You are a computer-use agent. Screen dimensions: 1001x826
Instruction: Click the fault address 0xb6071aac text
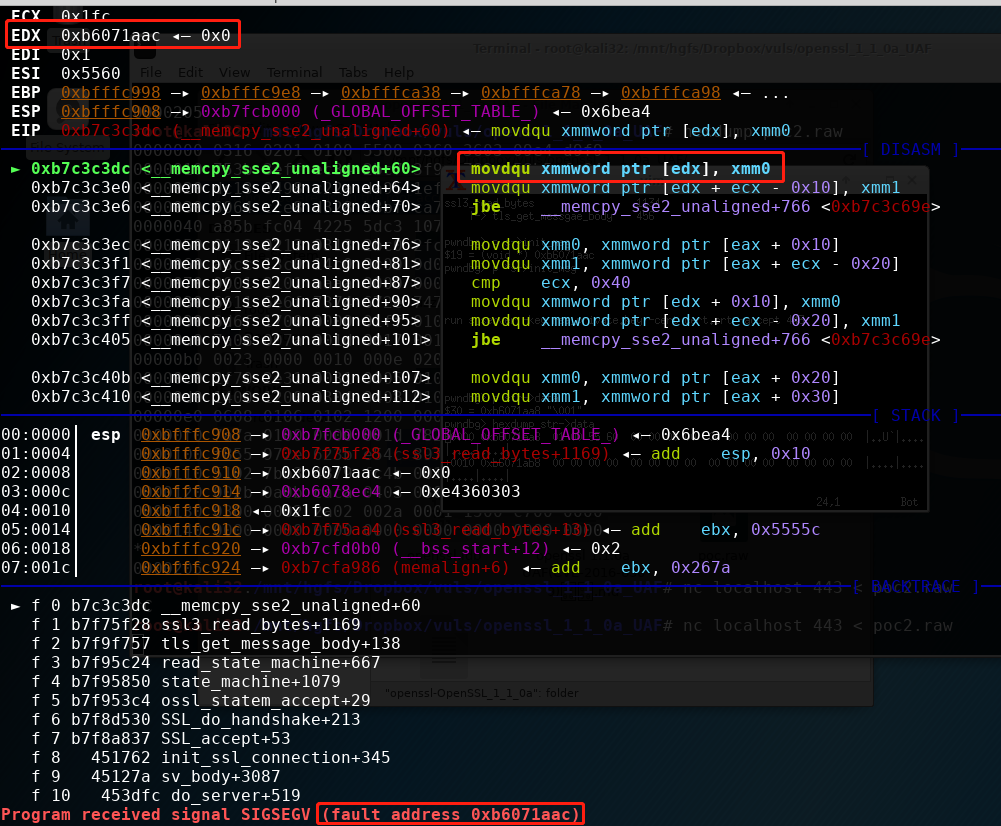click(x=451, y=815)
